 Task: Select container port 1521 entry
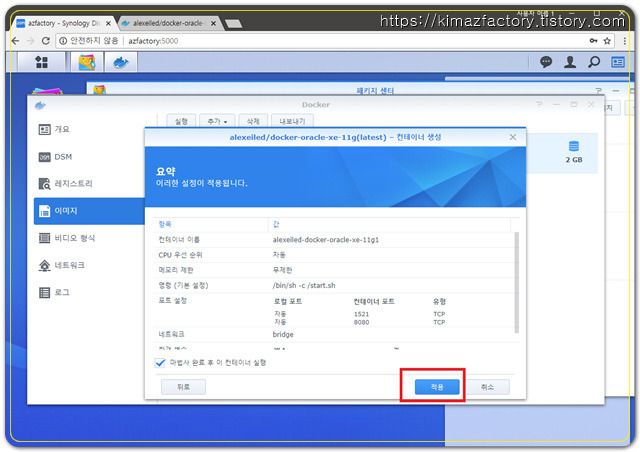[361, 314]
